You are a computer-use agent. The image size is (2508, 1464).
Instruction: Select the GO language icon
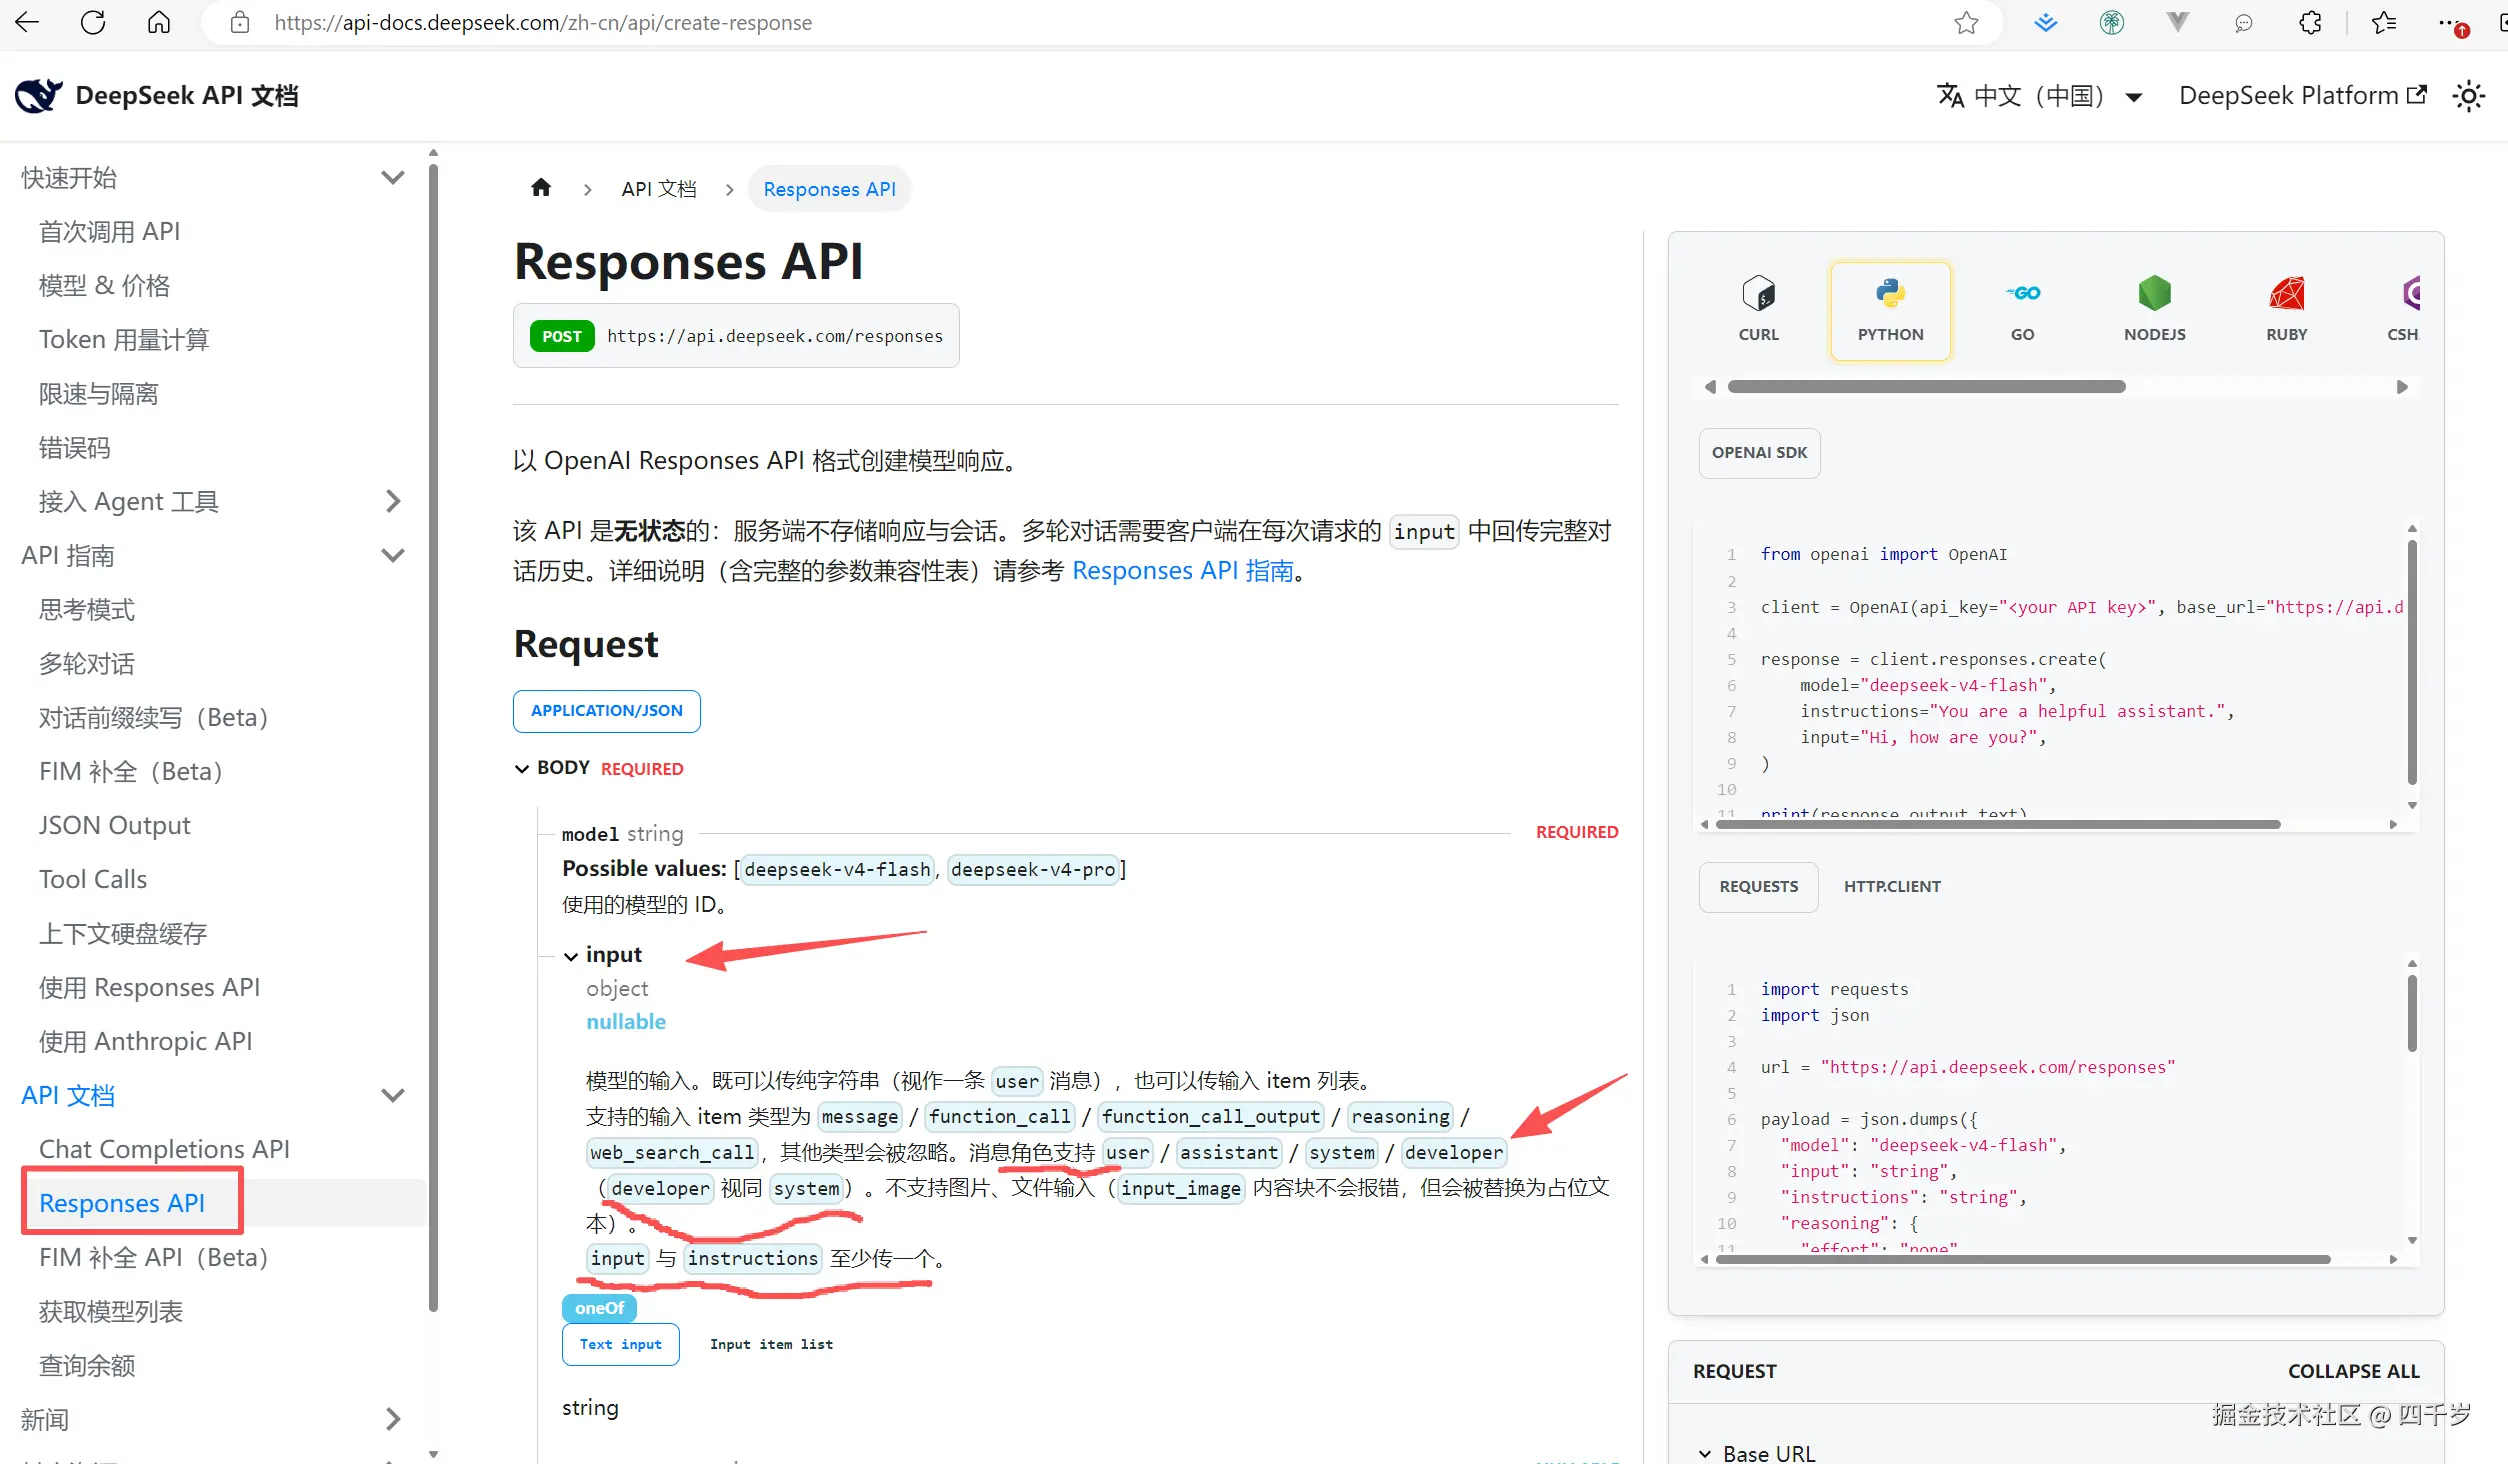click(x=2022, y=309)
